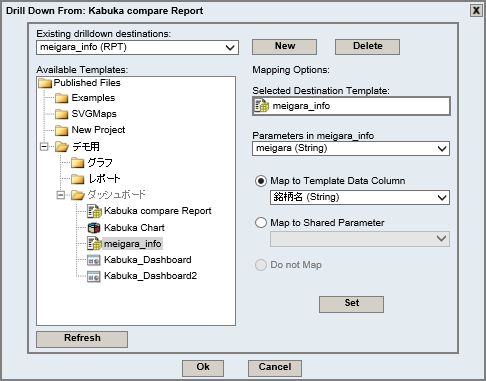Screen dimensions: 486x381
Task: Click the ダッシュボード open folder icon
Action: (78, 194)
